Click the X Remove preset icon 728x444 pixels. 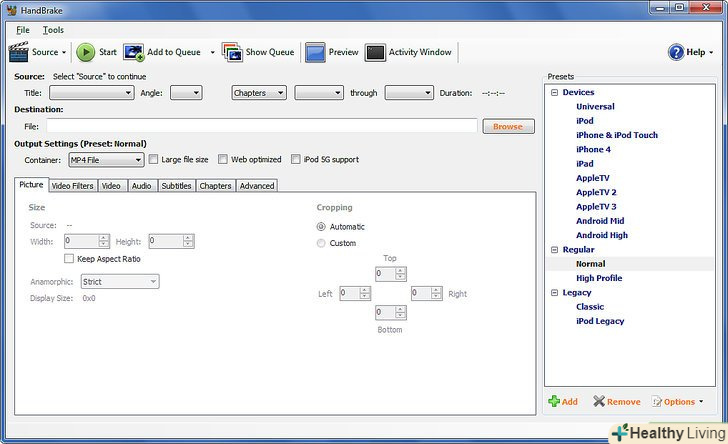pyautogui.click(x=599, y=401)
